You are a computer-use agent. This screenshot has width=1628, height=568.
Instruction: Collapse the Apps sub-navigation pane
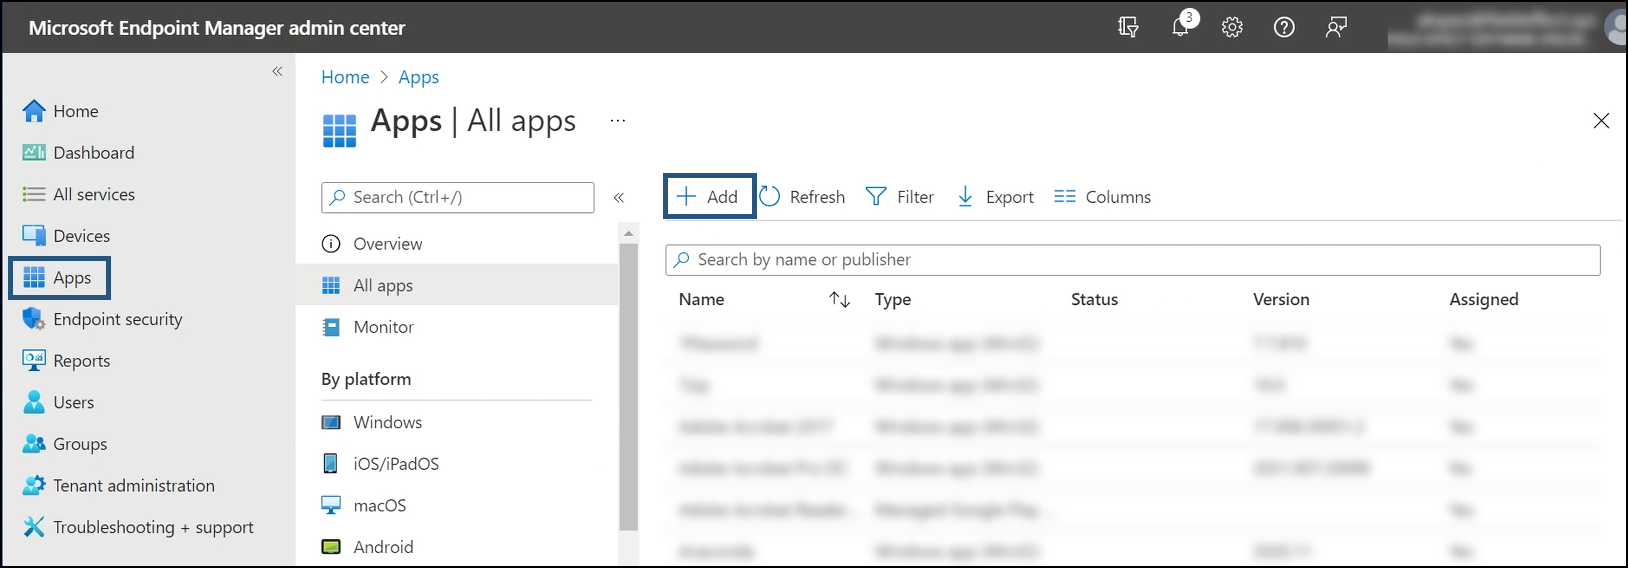pos(619,198)
